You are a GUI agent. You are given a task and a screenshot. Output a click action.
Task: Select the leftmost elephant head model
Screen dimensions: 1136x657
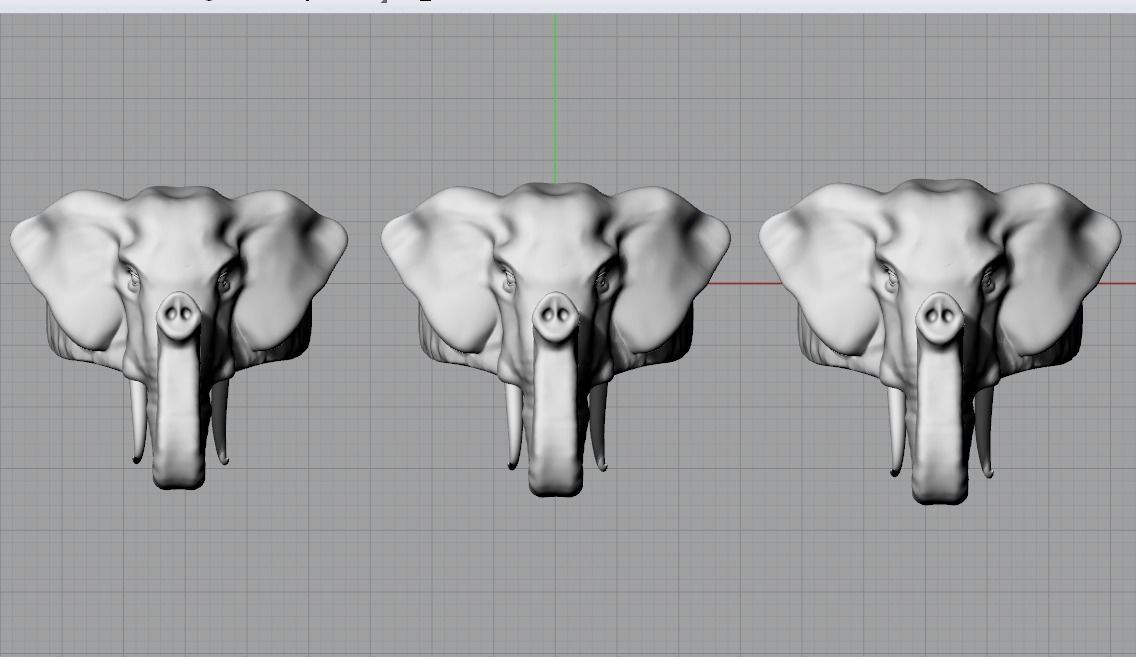coord(179,338)
